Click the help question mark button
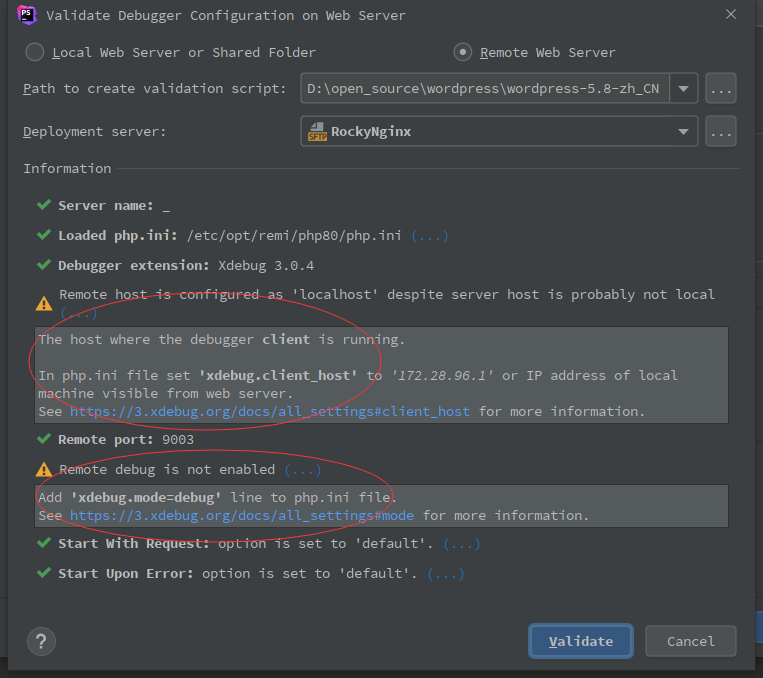 point(41,641)
